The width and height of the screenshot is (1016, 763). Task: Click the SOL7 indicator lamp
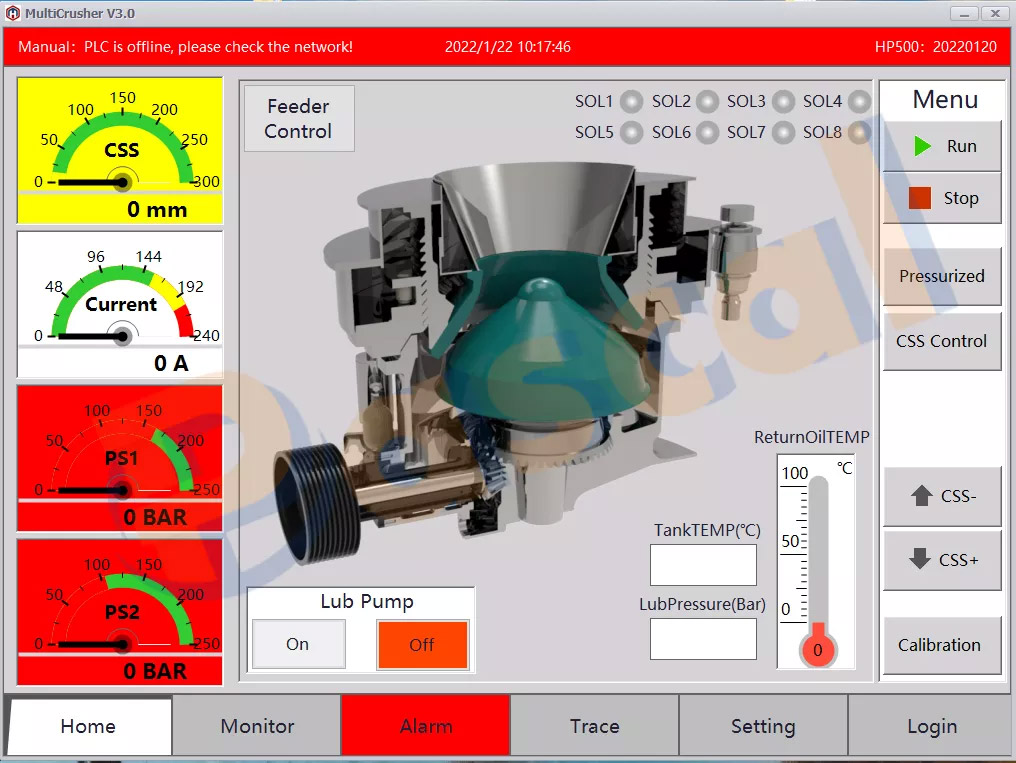(783, 133)
